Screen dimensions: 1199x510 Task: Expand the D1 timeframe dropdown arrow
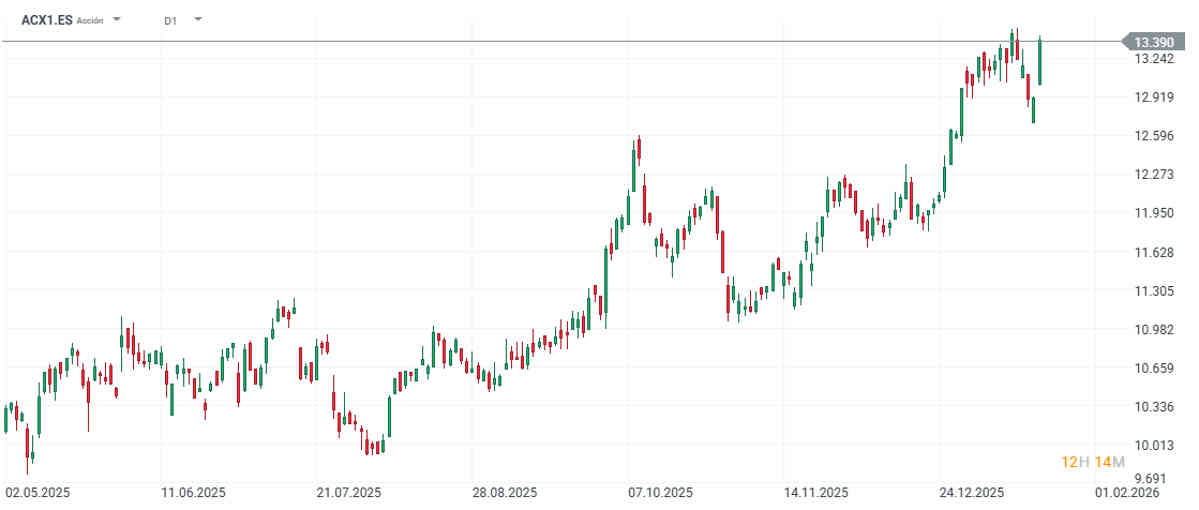click(197, 19)
